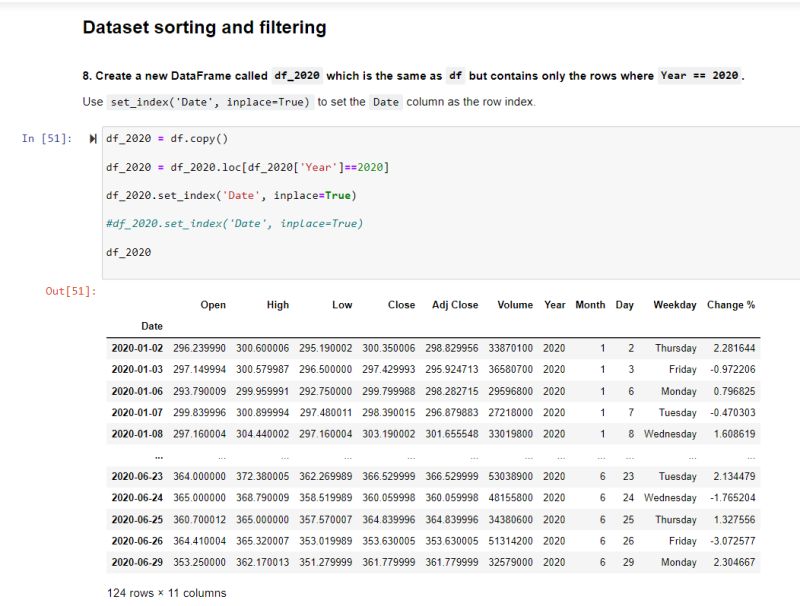The height and width of the screenshot is (606, 800).
Task: Click Open value 364.410004
Action: [199, 541]
